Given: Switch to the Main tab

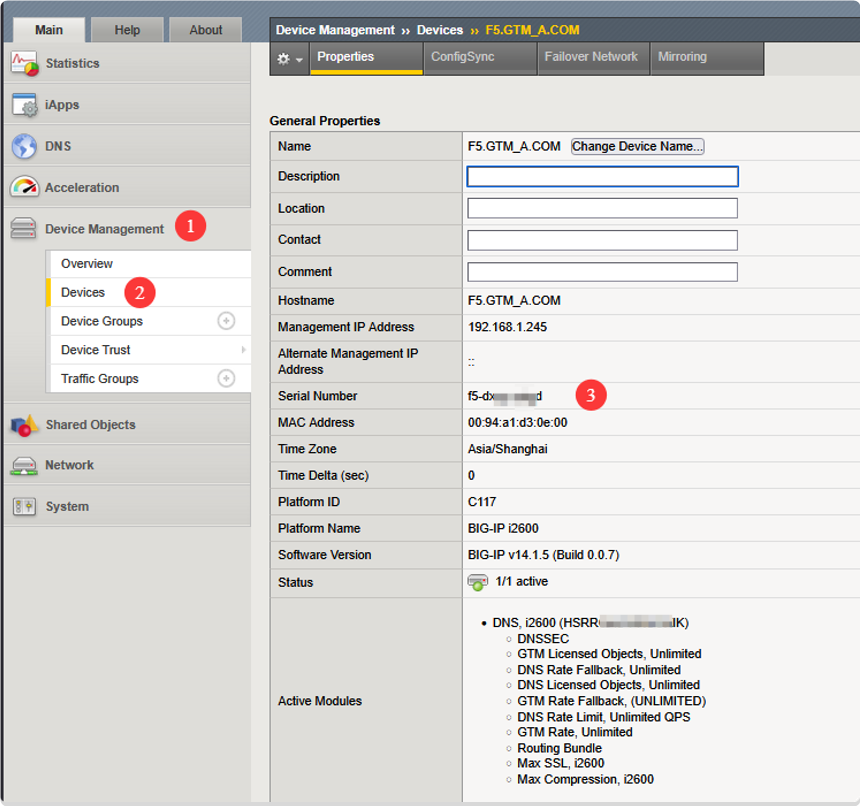Looking at the screenshot, I should click(49, 30).
